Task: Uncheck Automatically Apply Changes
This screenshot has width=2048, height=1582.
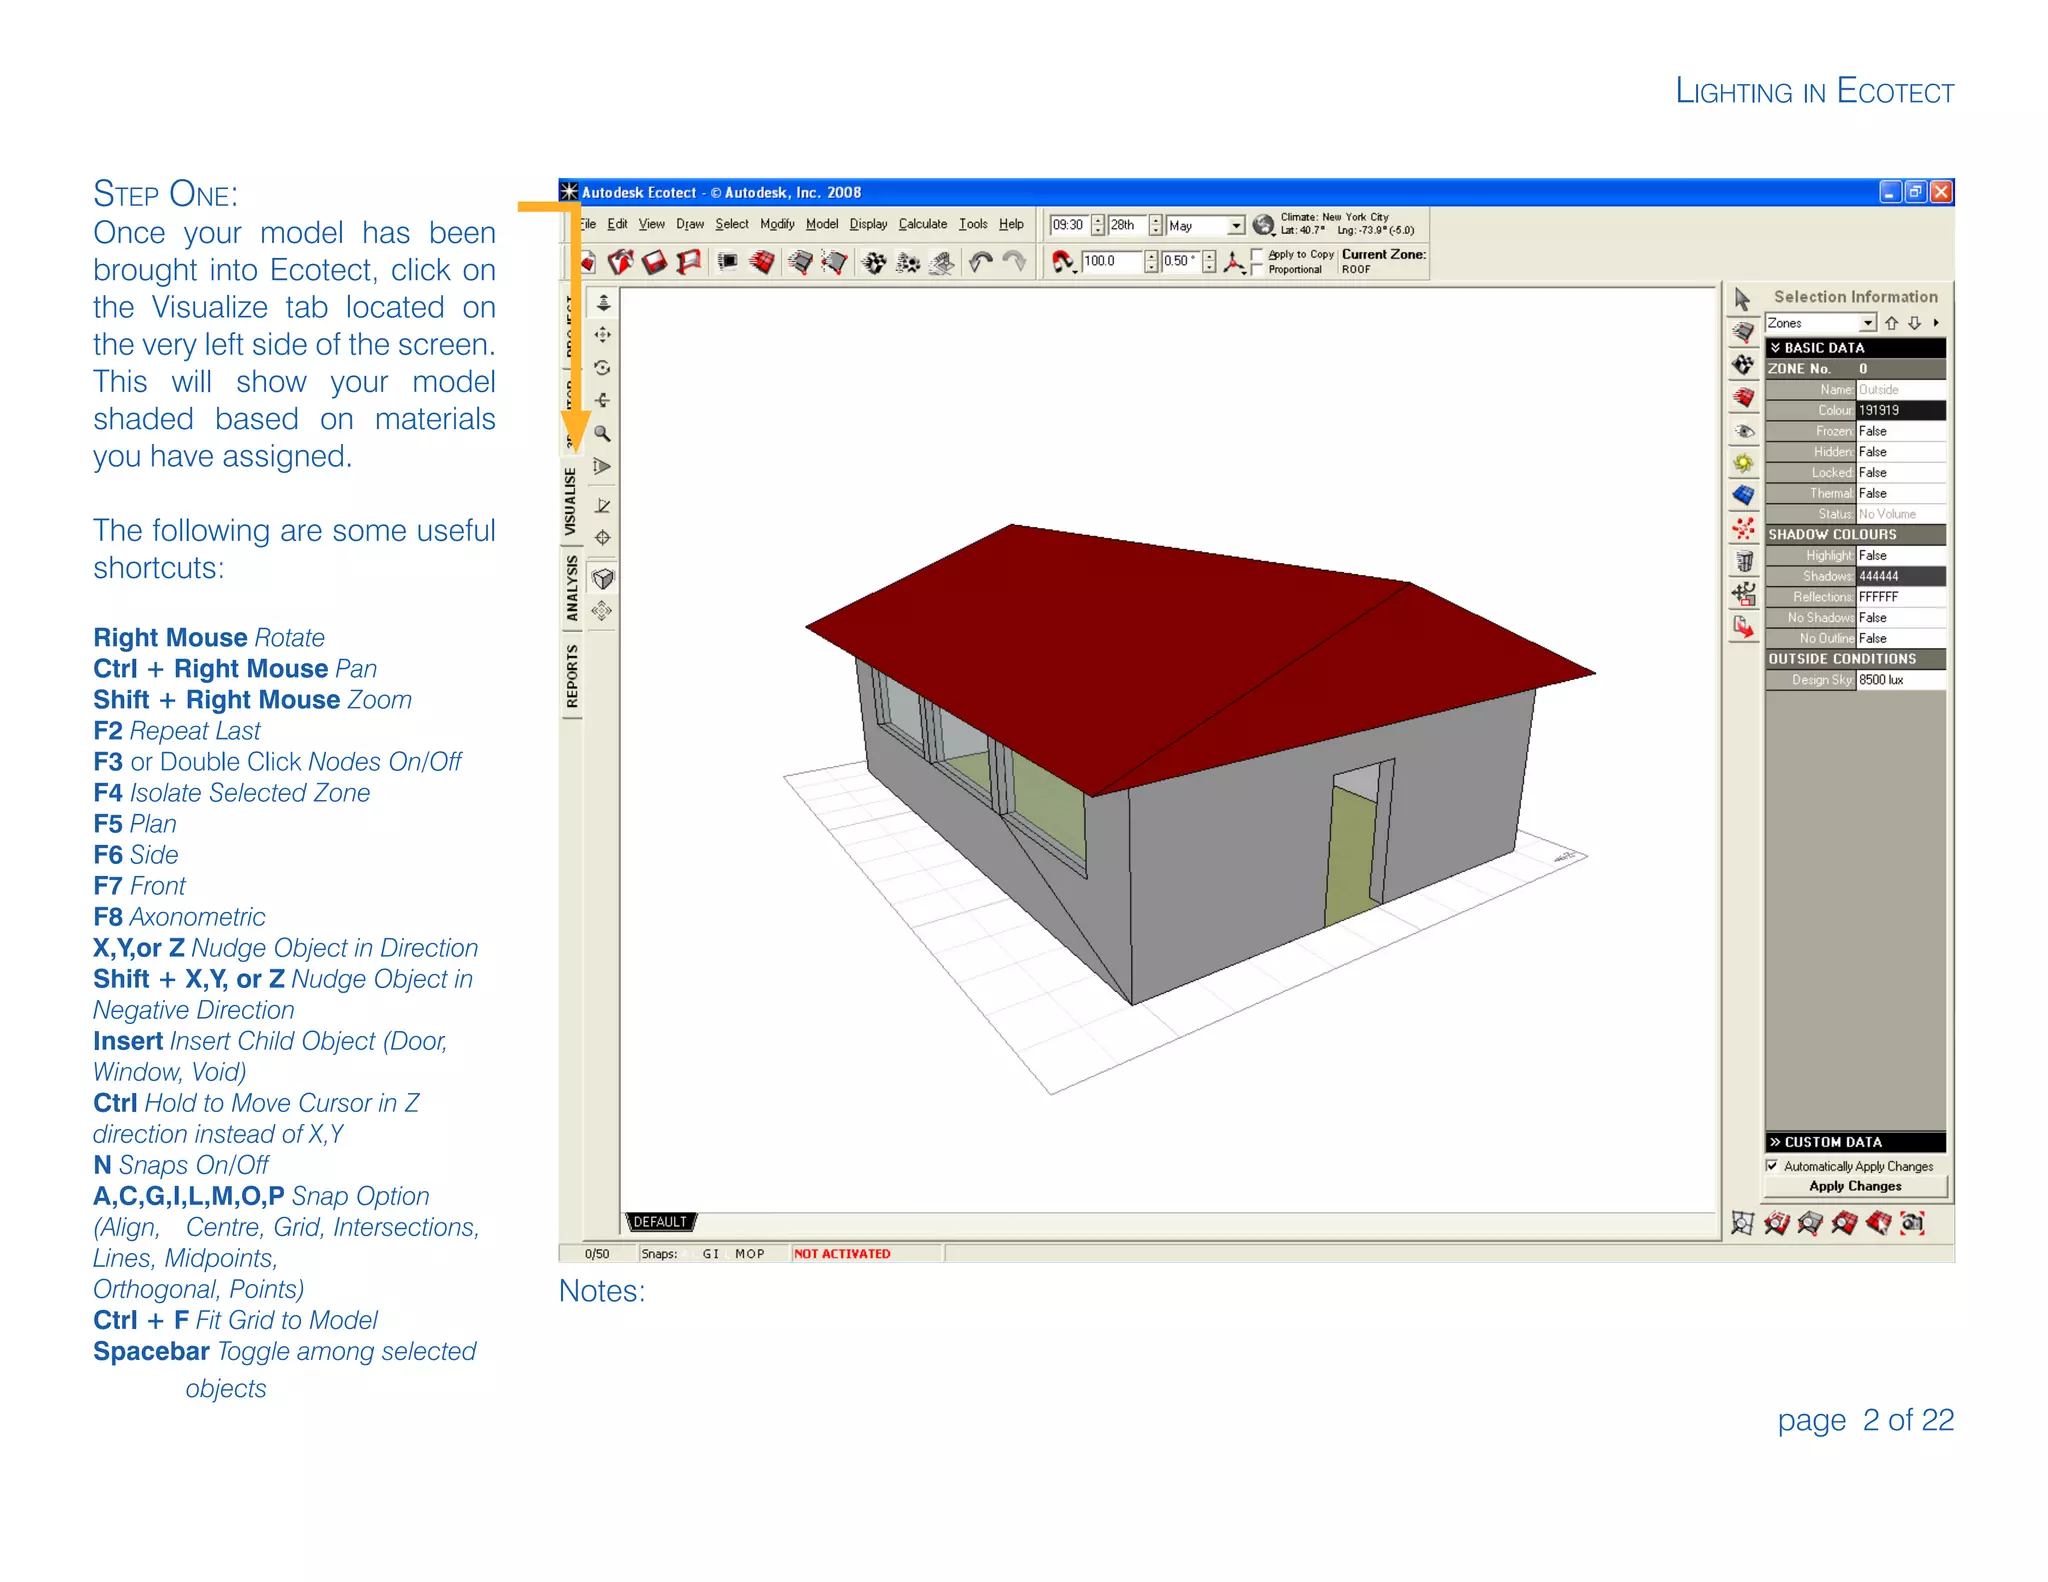Action: click(x=1772, y=1166)
